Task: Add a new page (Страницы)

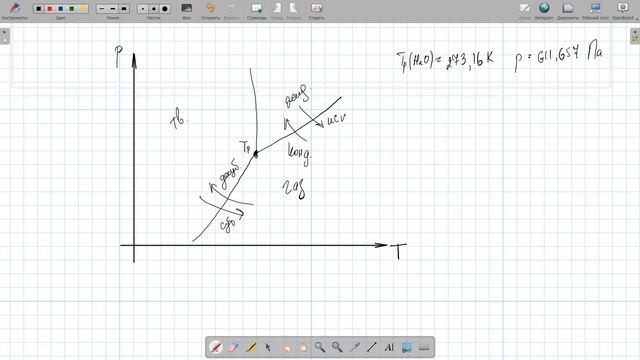Action: coord(257,8)
